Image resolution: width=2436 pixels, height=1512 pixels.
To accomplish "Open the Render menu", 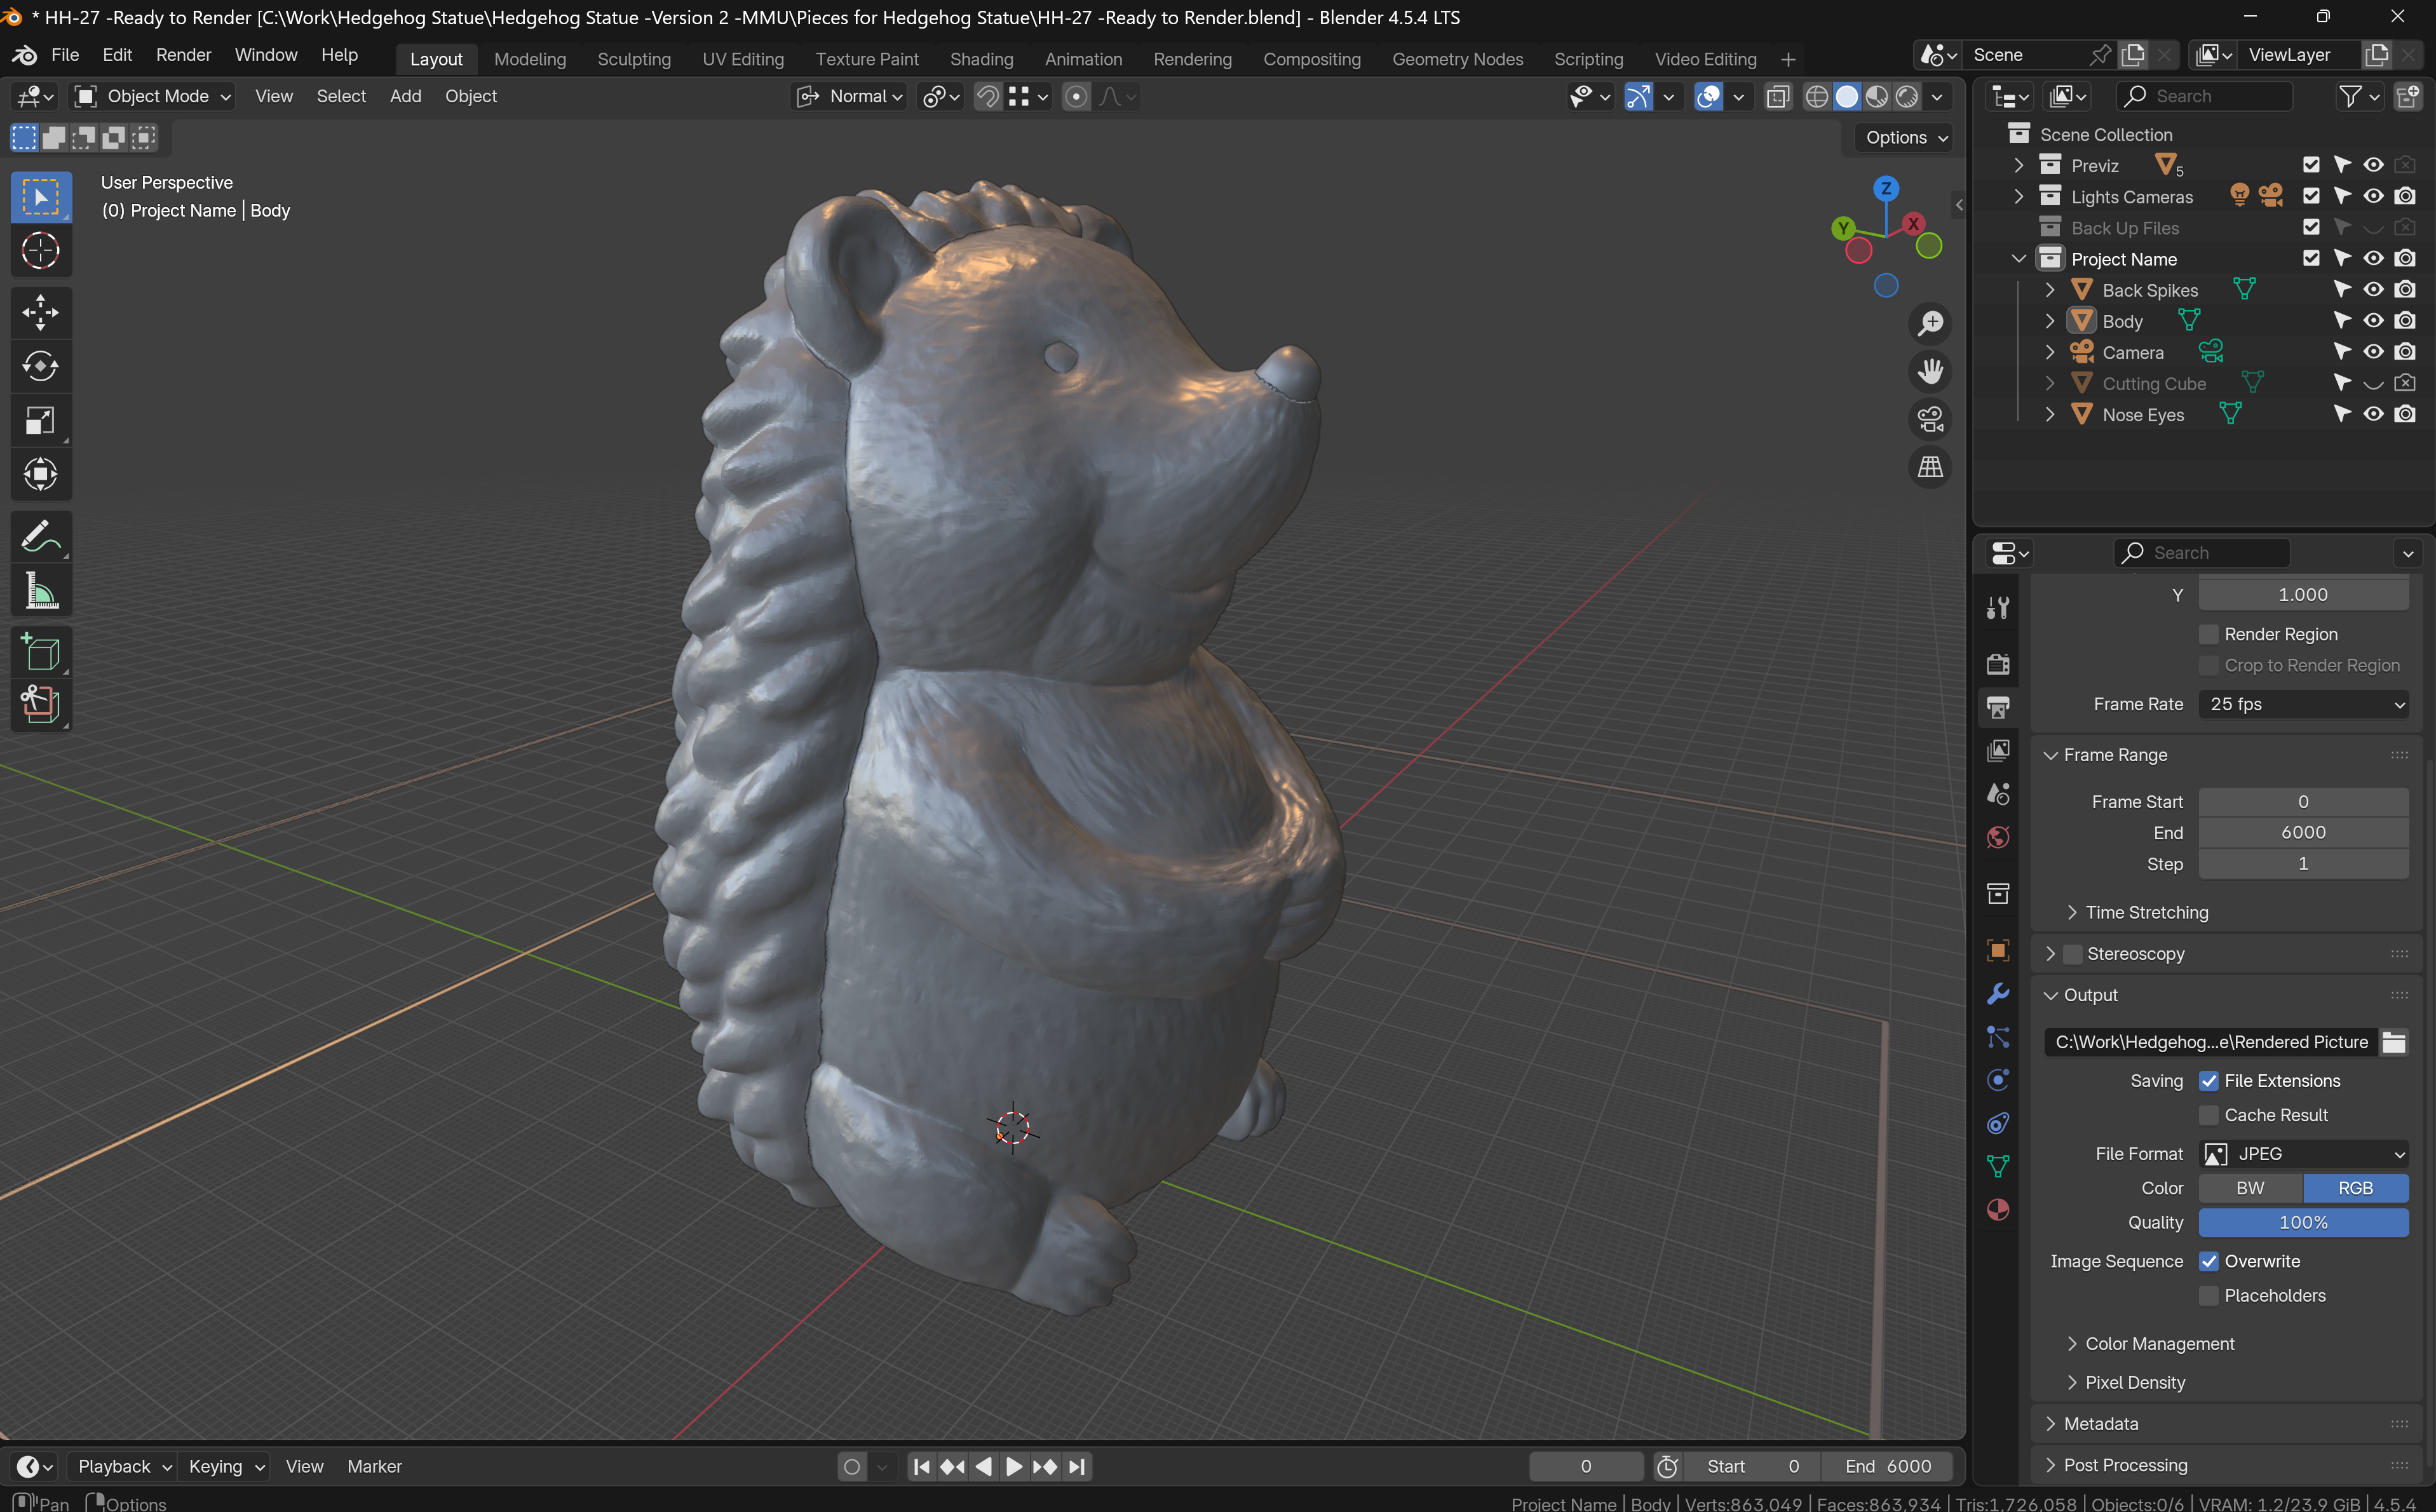I will coord(183,55).
